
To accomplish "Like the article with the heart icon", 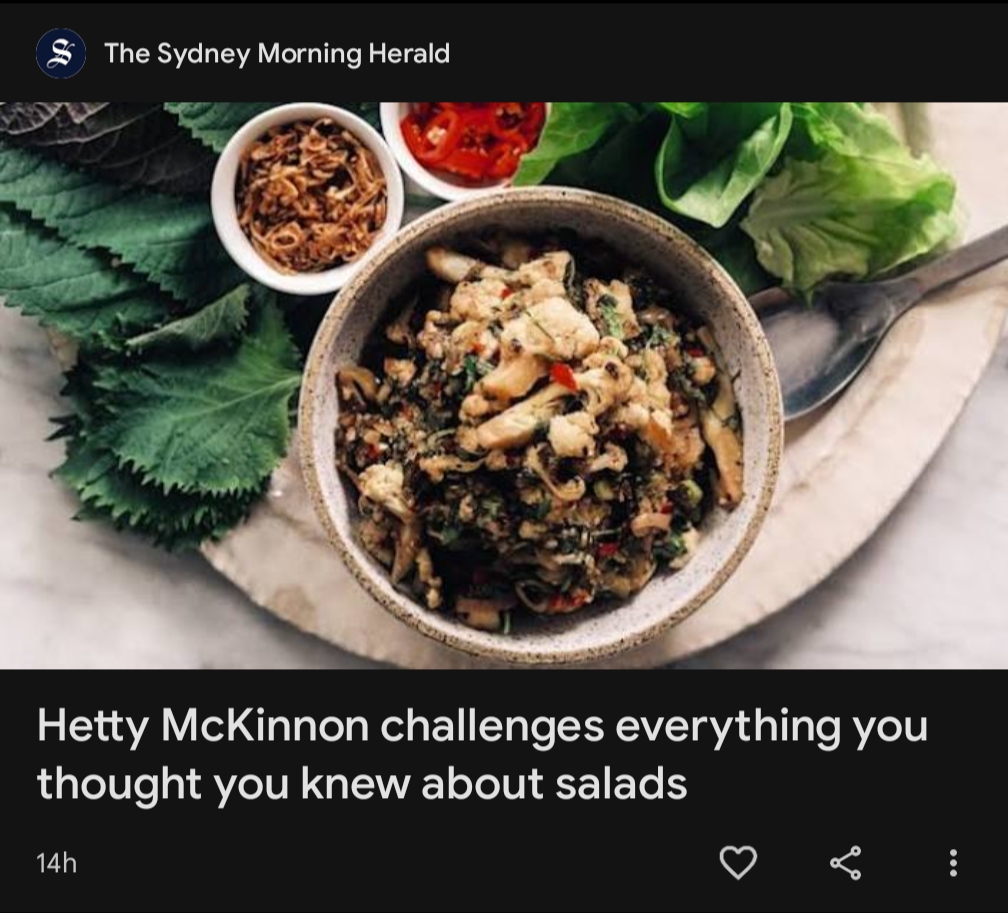I will pos(738,861).
